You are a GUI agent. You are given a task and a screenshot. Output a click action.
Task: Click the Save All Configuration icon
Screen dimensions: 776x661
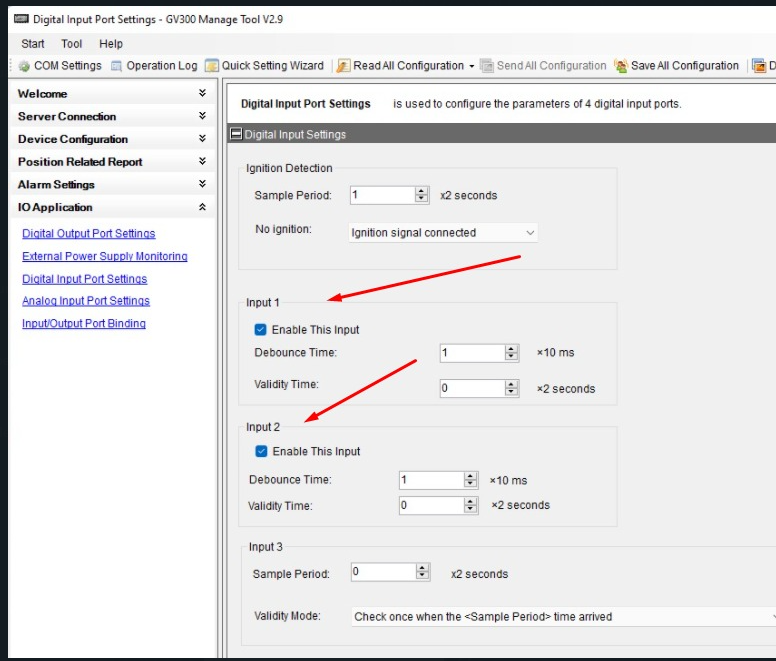(621, 66)
